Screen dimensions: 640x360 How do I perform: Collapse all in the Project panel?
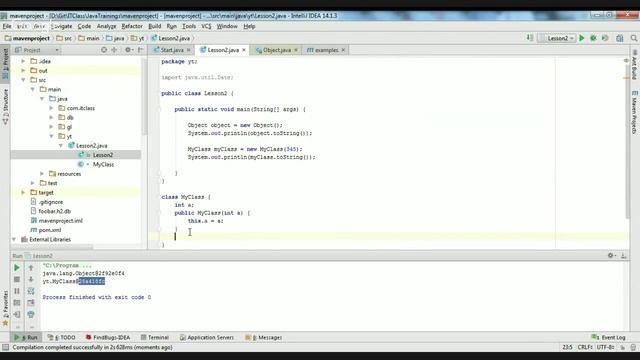point(114,50)
